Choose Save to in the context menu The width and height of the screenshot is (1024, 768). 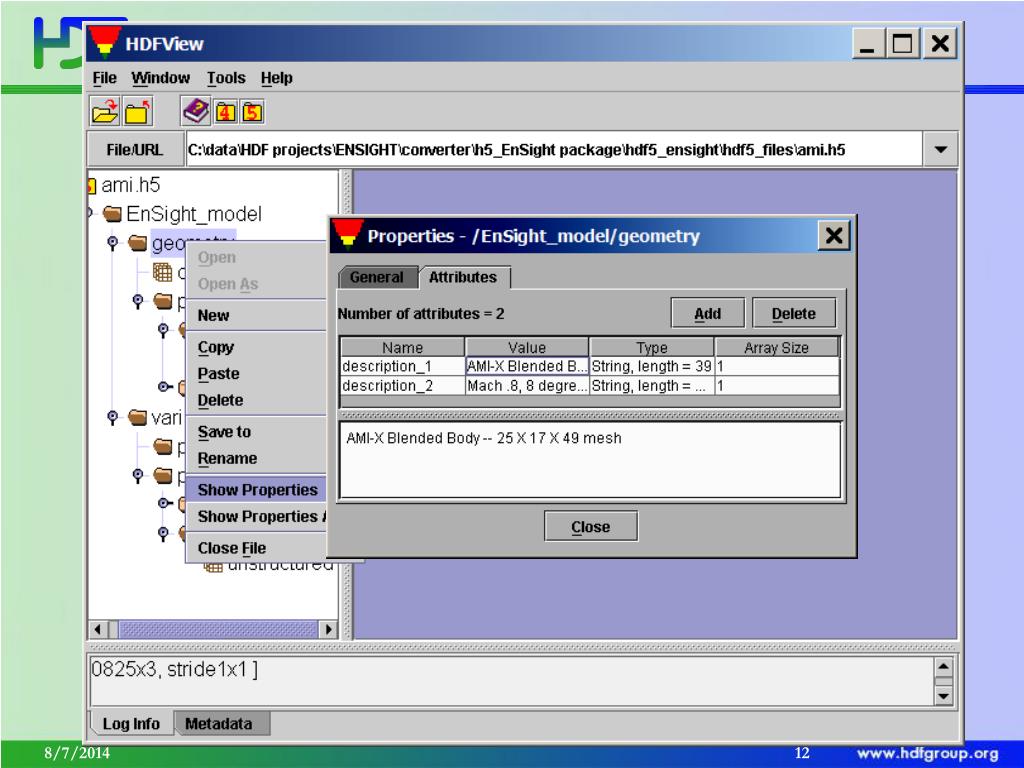point(256,432)
